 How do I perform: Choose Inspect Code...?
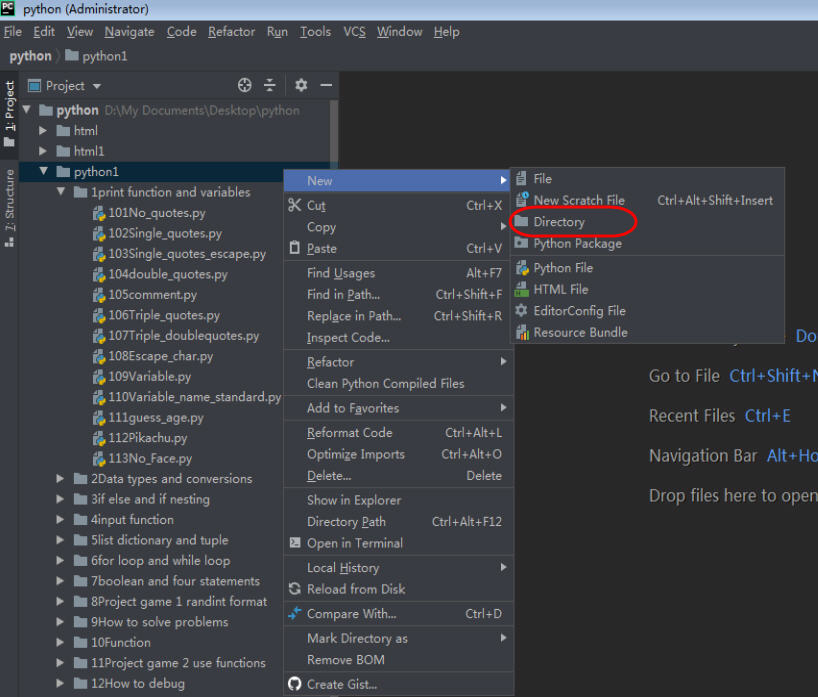click(x=398, y=338)
